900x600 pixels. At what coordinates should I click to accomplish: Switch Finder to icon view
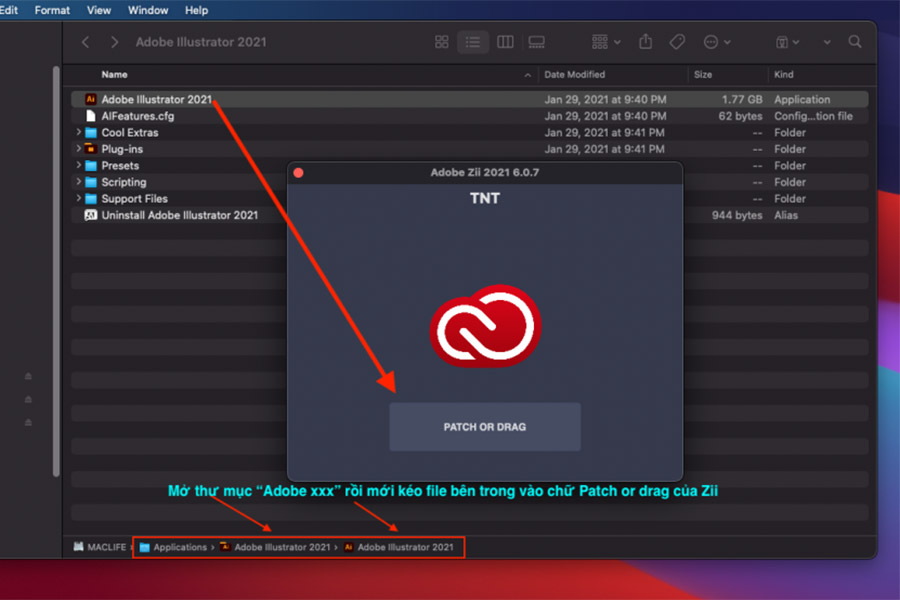[x=441, y=42]
